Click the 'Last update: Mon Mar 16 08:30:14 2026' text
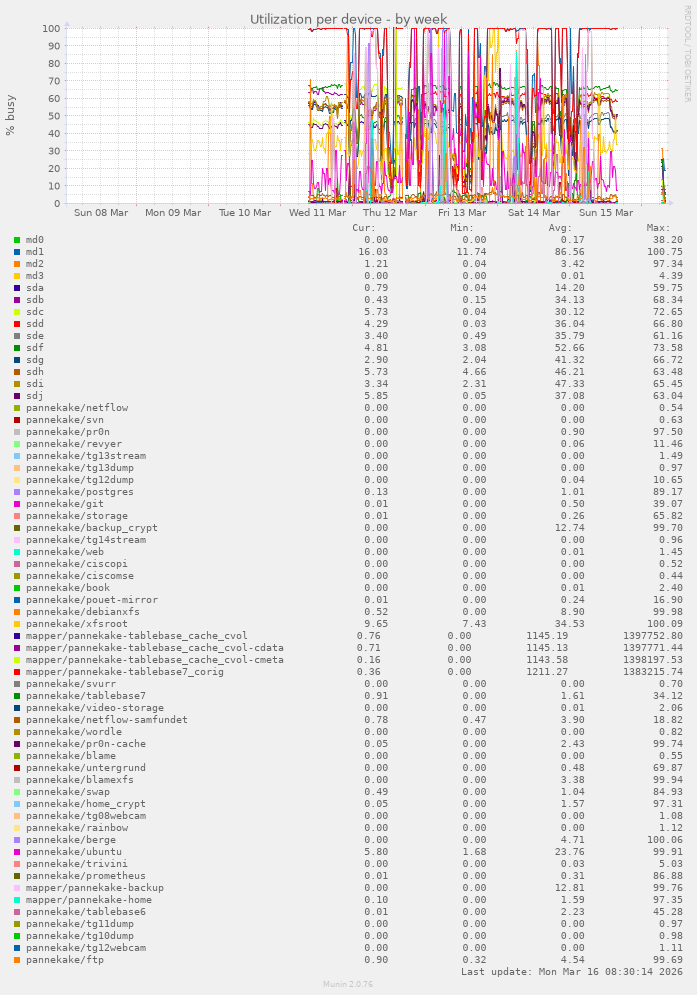 (572, 972)
